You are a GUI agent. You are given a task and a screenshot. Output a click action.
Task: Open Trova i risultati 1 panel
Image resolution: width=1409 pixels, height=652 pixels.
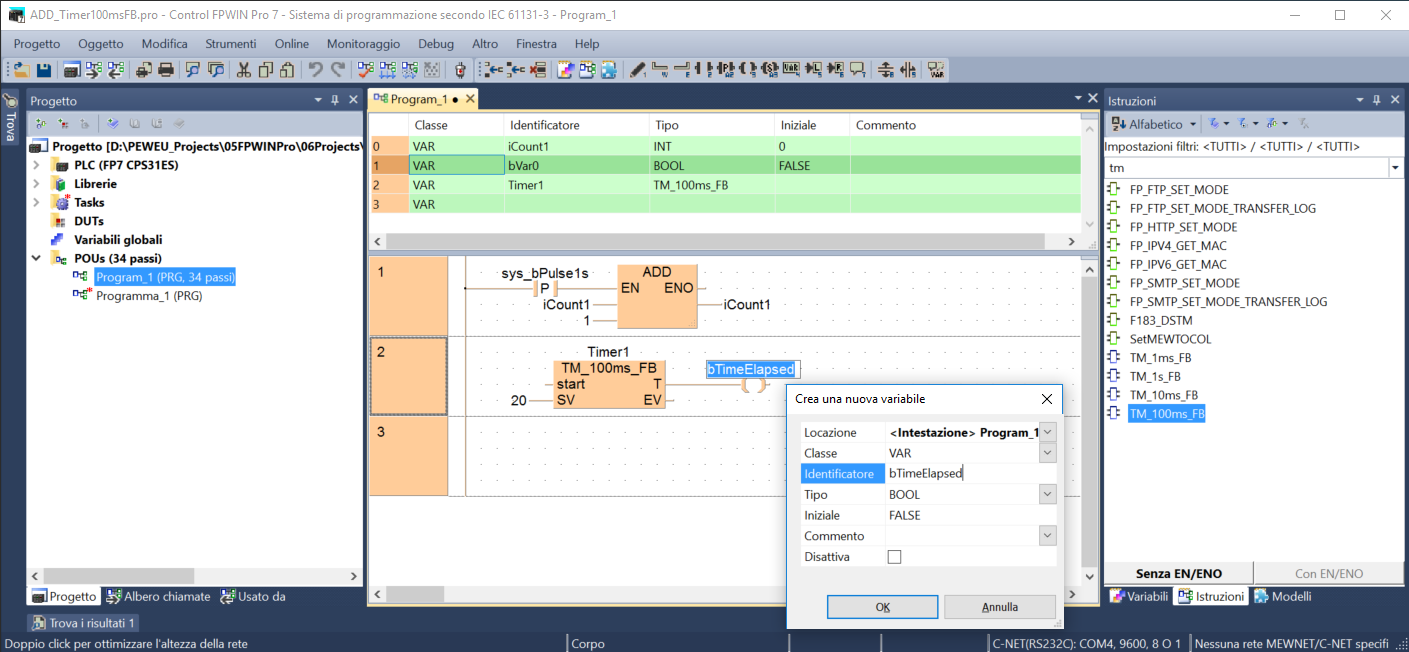84,623
